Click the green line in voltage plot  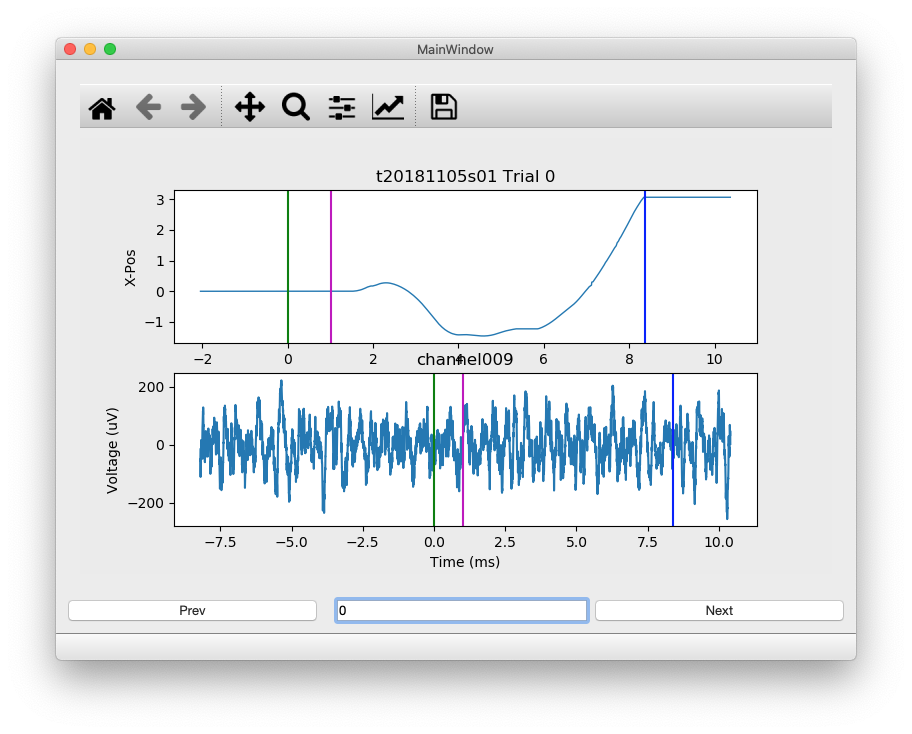pos(434,450)
